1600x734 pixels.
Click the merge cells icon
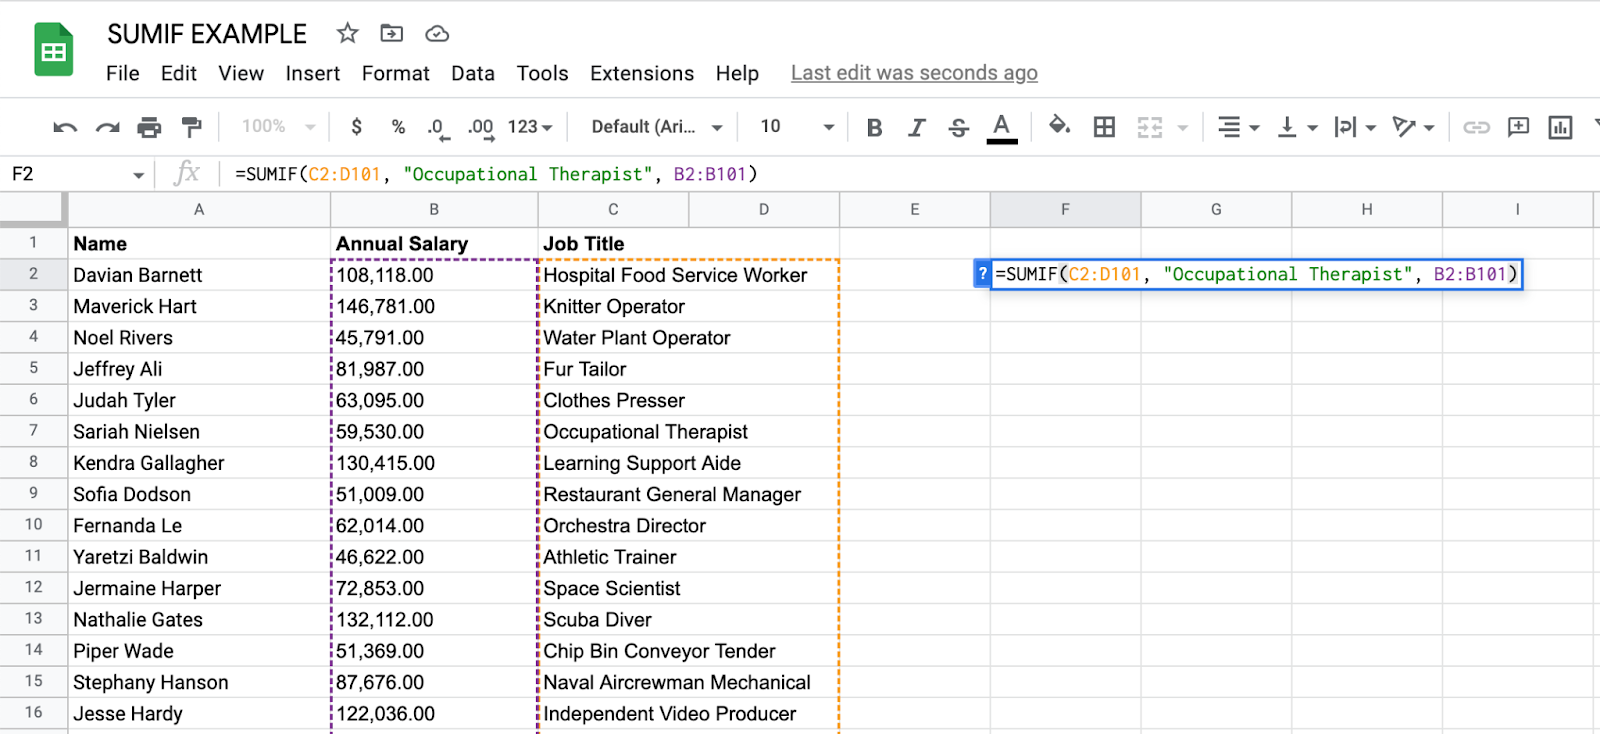pos(1150,127)
